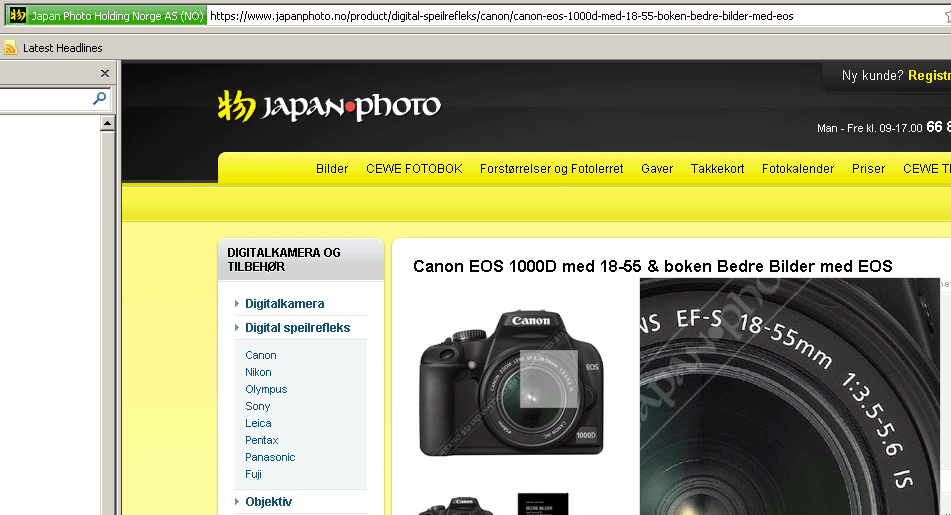This screenshot has height=515, width=951.
Task: Open Forstørrelser og Fotolerret tab
Action: coord(551,169)
